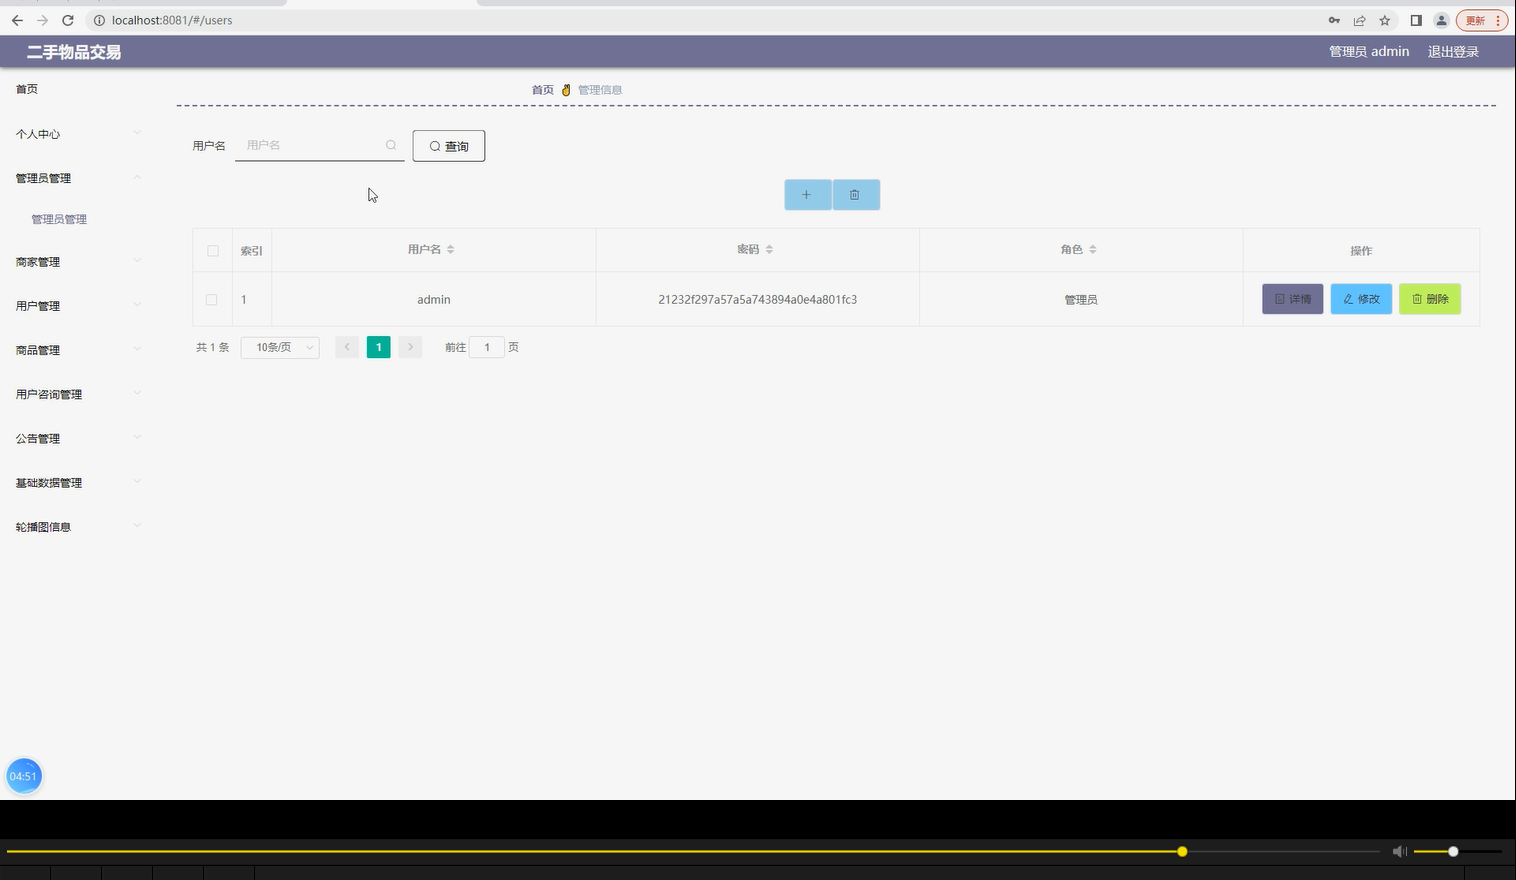
Task: Expand the 用户咨询管理 sidebar menu
Action: [78, 394]
